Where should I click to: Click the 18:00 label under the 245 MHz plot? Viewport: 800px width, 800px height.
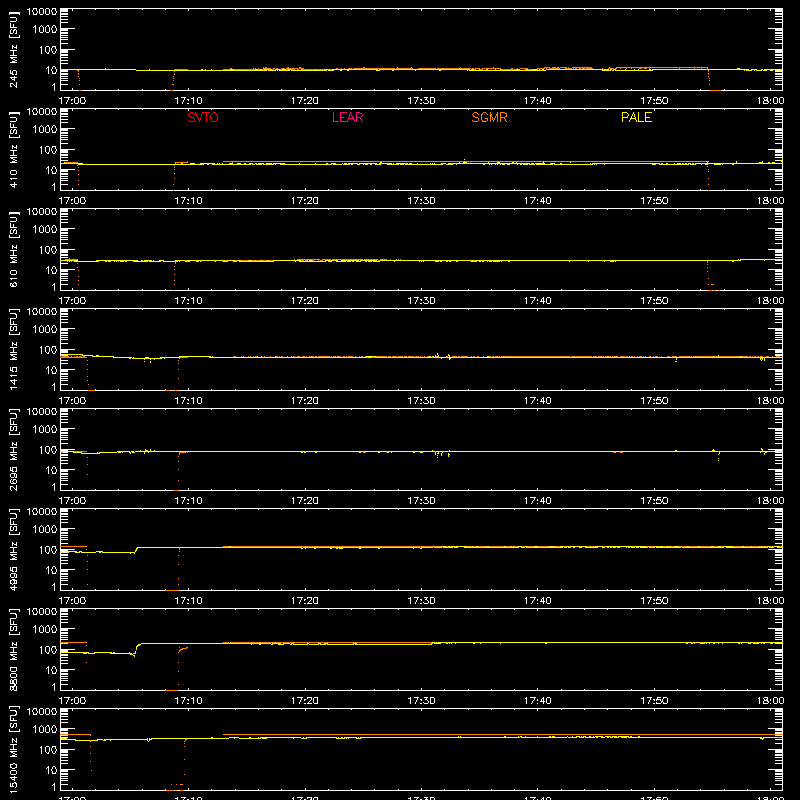[770, 101]
